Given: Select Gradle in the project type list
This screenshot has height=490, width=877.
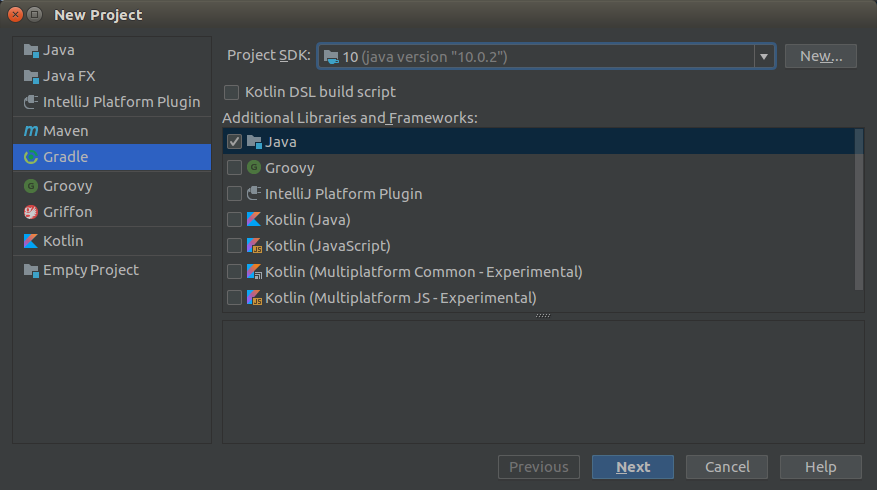Looking at the screenshot, I should (112, 157).
